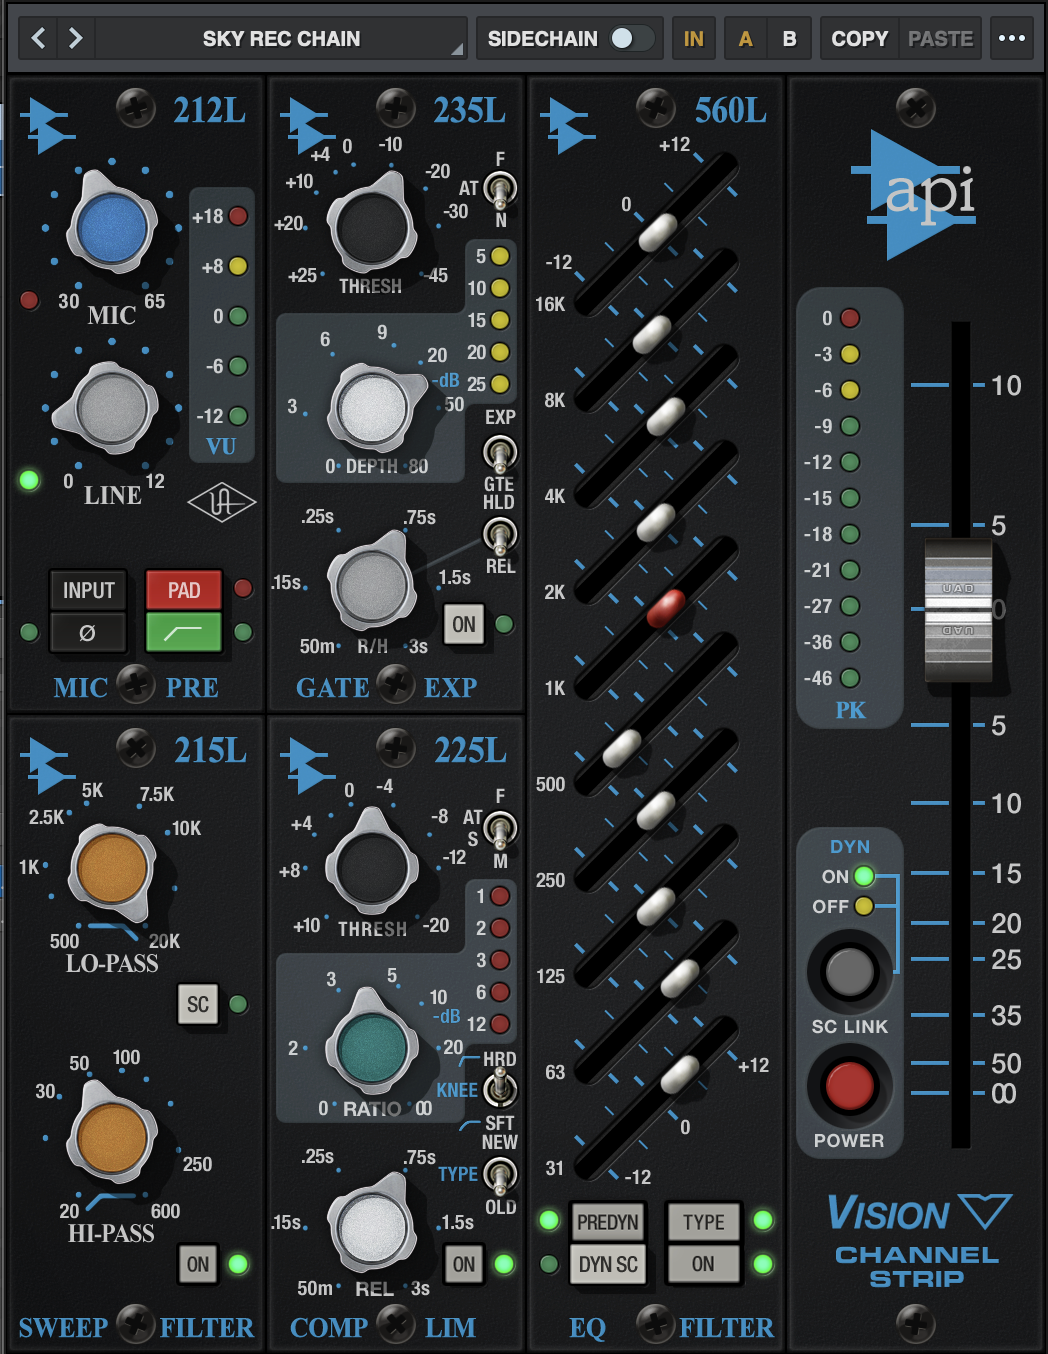Click the 235L module API logo
Image resolution: width=1048 pixels, height=1354 pixels.
(308, 125)
